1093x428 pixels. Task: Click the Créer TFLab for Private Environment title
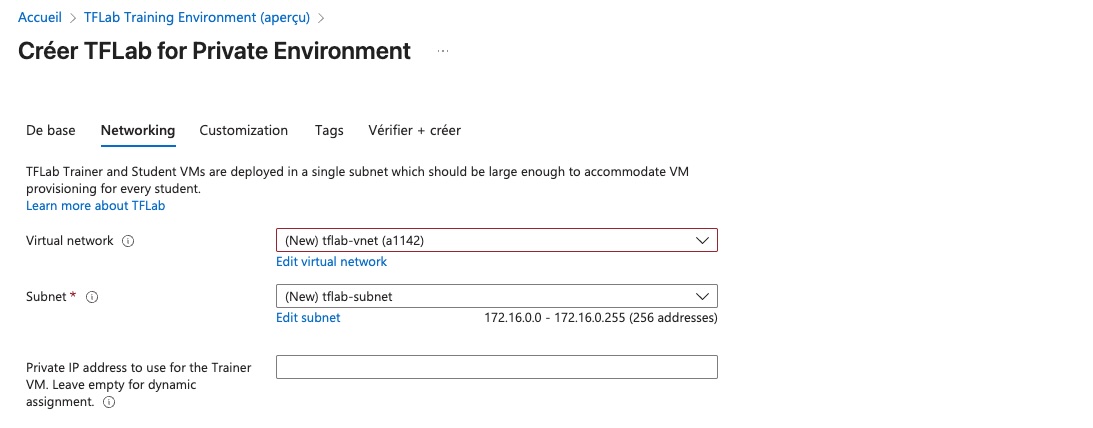click(215, 51)
